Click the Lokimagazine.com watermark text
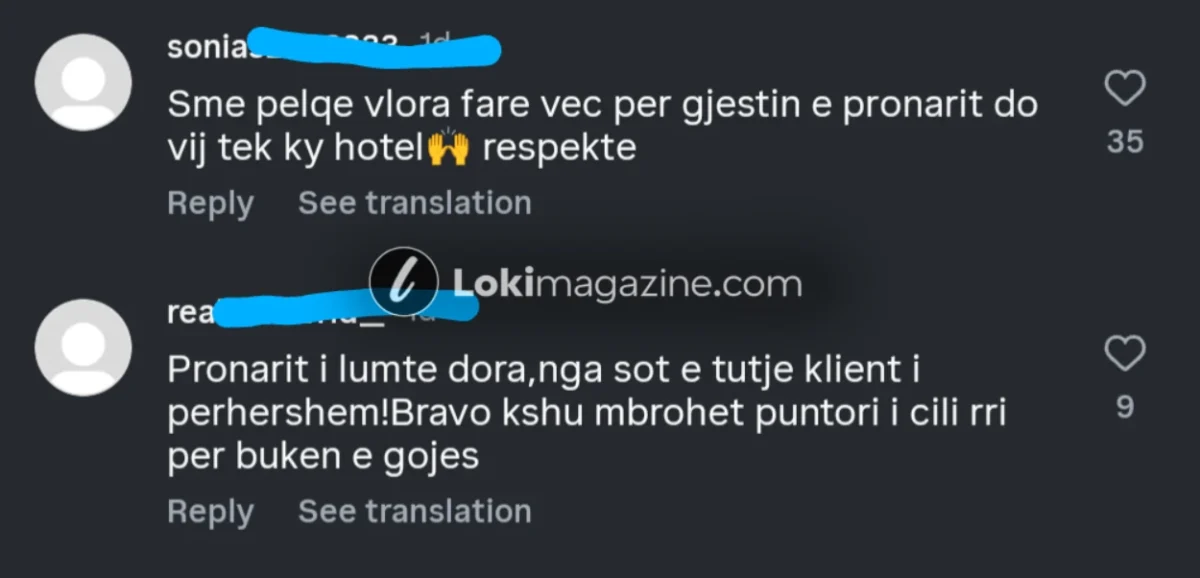 (x=628, y=283)
